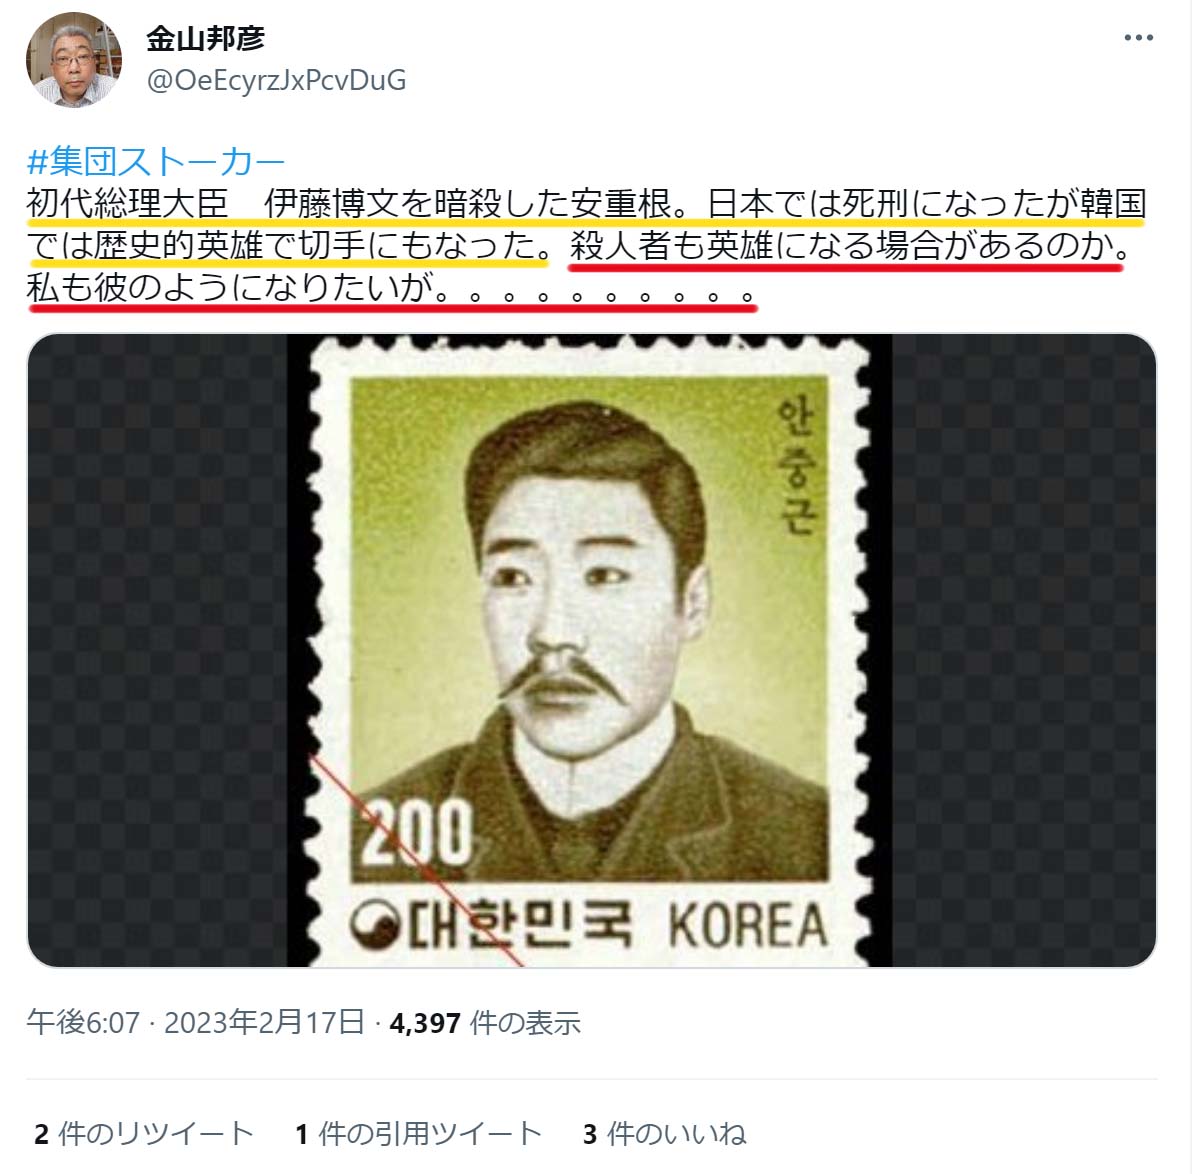Click the red-underlined 私も彼のように sentence
The width and height of the screenshot is (1194, 1174).
(x=391, y=288)
